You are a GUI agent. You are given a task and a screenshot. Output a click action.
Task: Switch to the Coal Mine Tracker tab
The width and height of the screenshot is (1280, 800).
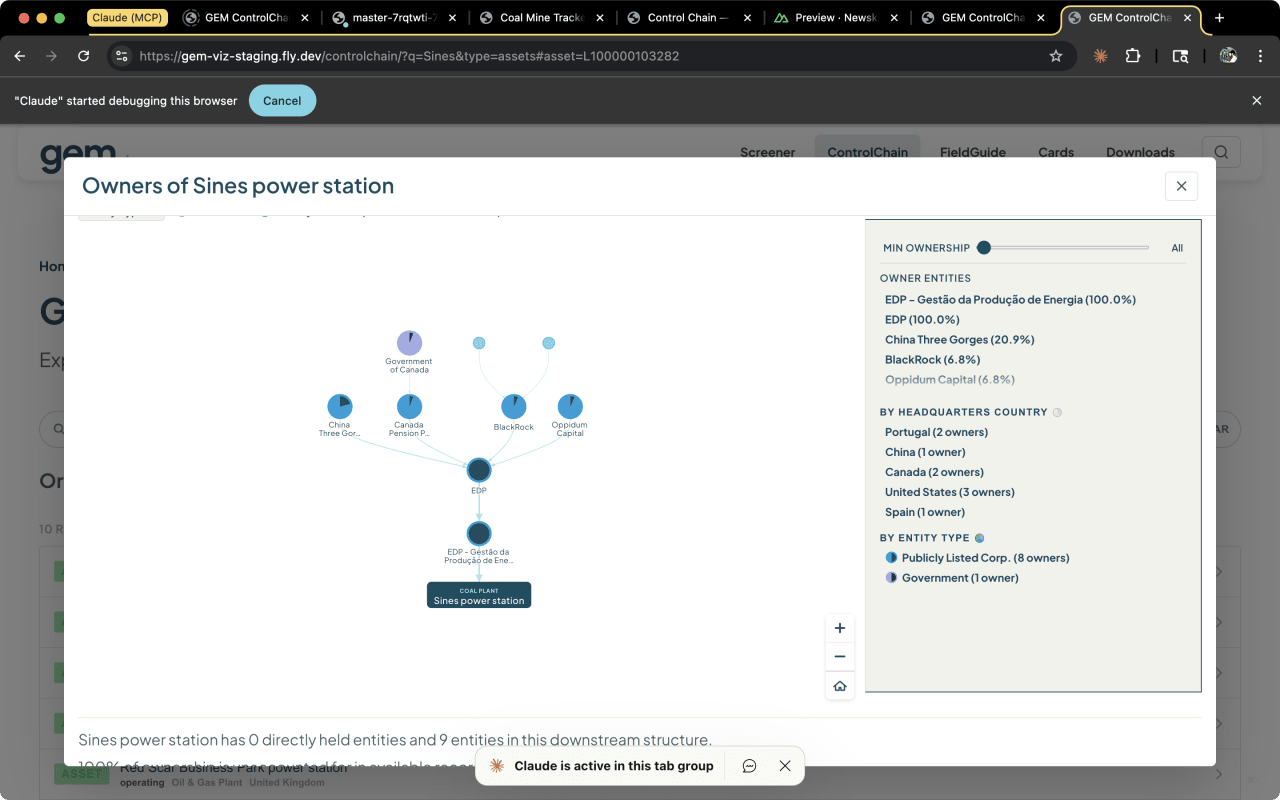click(542, 18)
